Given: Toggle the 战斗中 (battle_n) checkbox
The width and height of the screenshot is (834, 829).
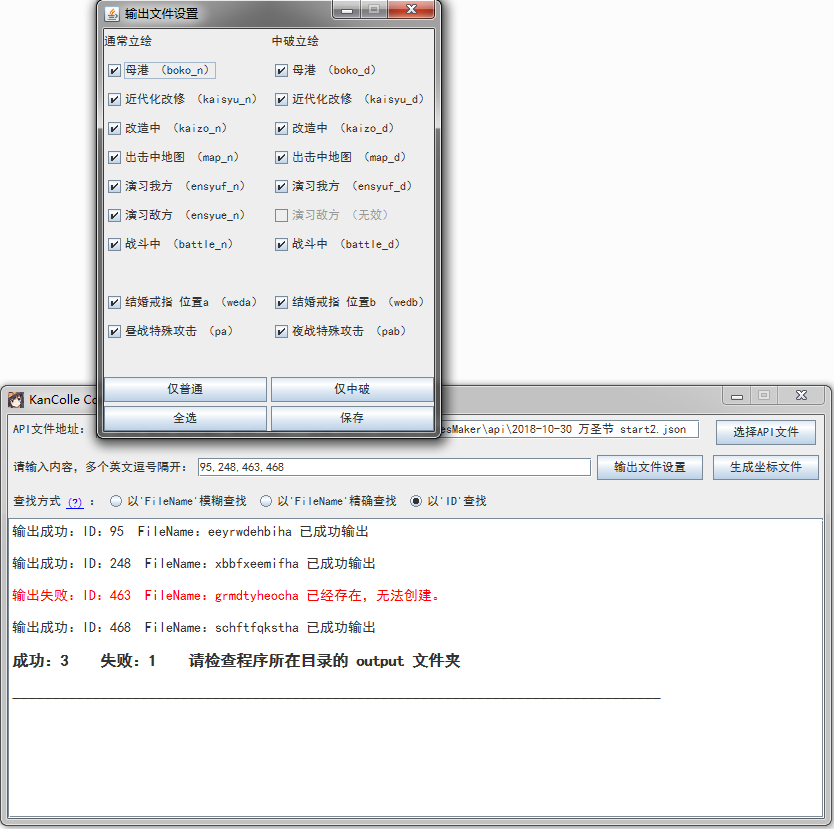Looking at the screenshot, I should [114, 244].
